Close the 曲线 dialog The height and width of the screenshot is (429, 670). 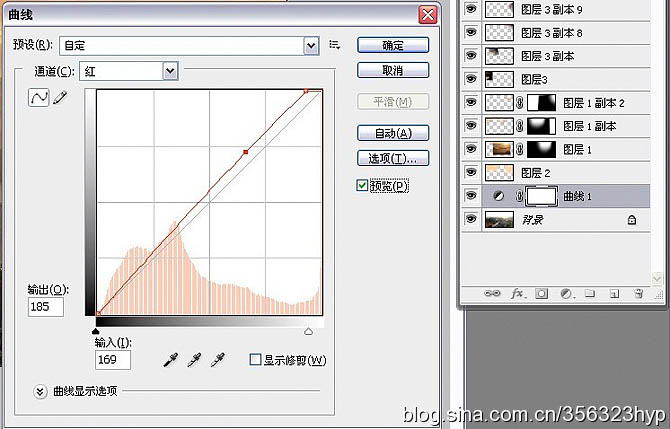coord(428,15)
